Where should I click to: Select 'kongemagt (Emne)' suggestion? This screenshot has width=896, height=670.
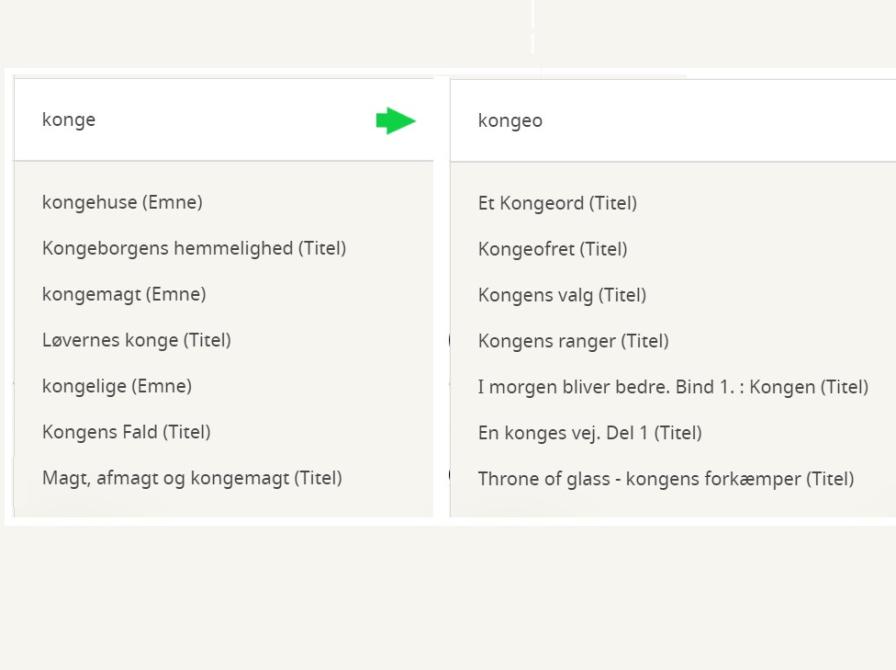click(124, 294)
